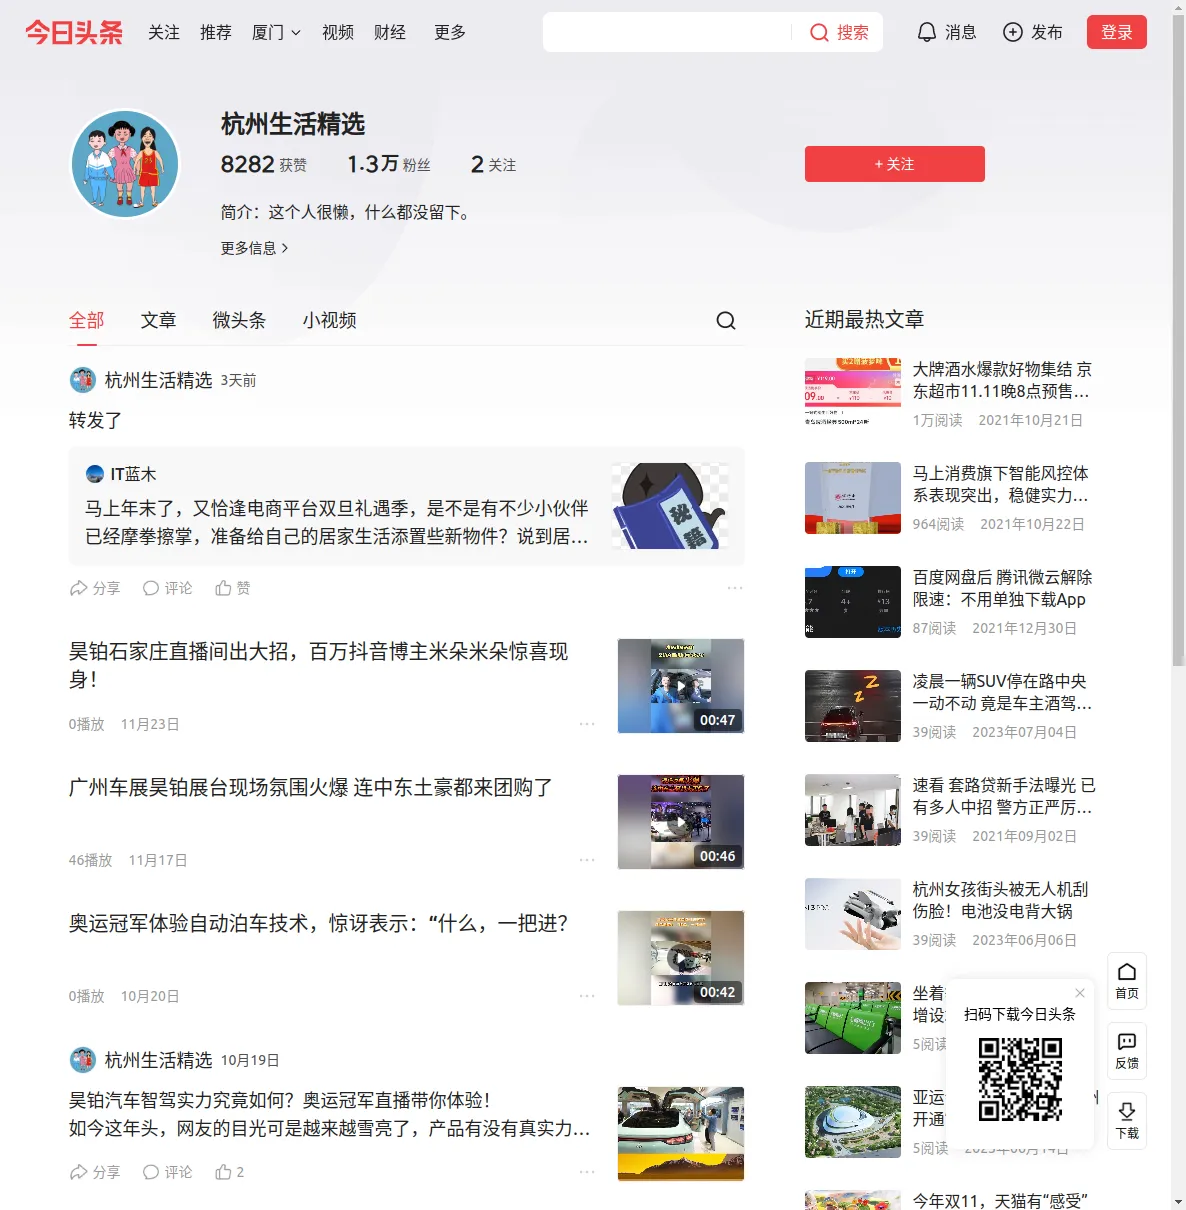Open article 大牌酒水爆款好物集结
Viewport: 1186px width, 1210px height.
pyautogui.click(x=1002, y=380)
